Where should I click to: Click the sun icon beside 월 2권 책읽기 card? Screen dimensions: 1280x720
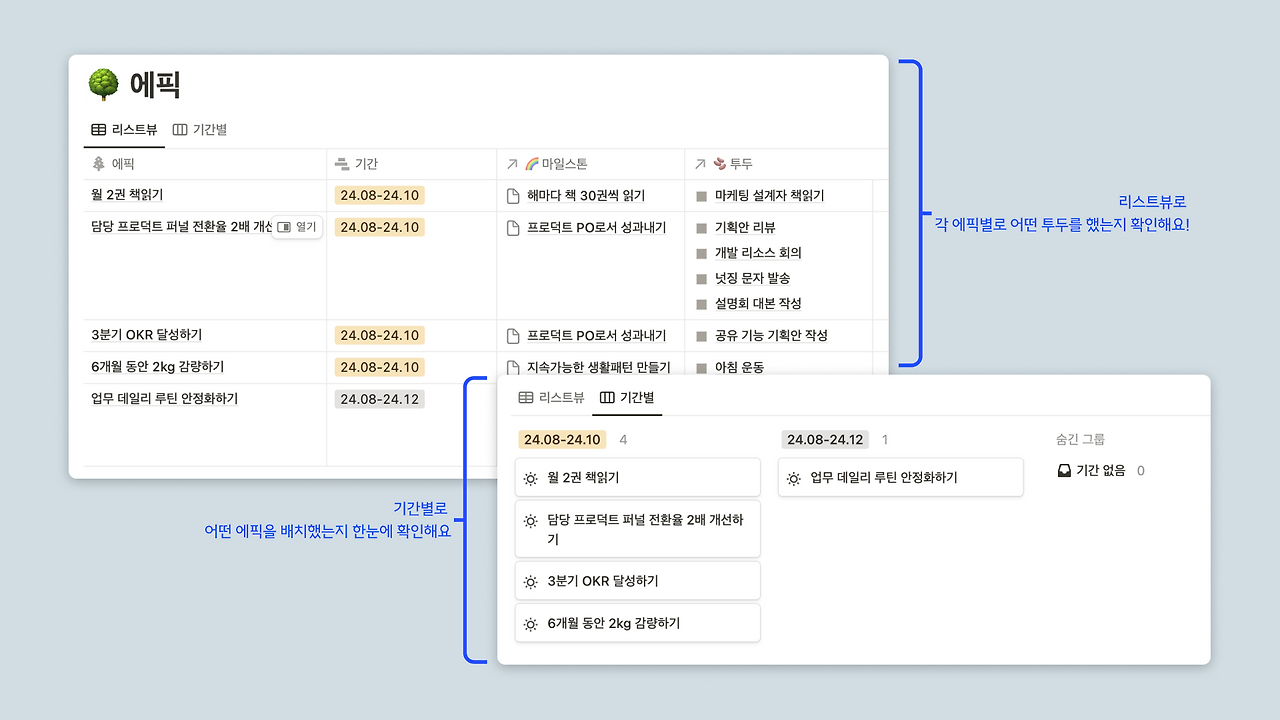pos(530,477)
